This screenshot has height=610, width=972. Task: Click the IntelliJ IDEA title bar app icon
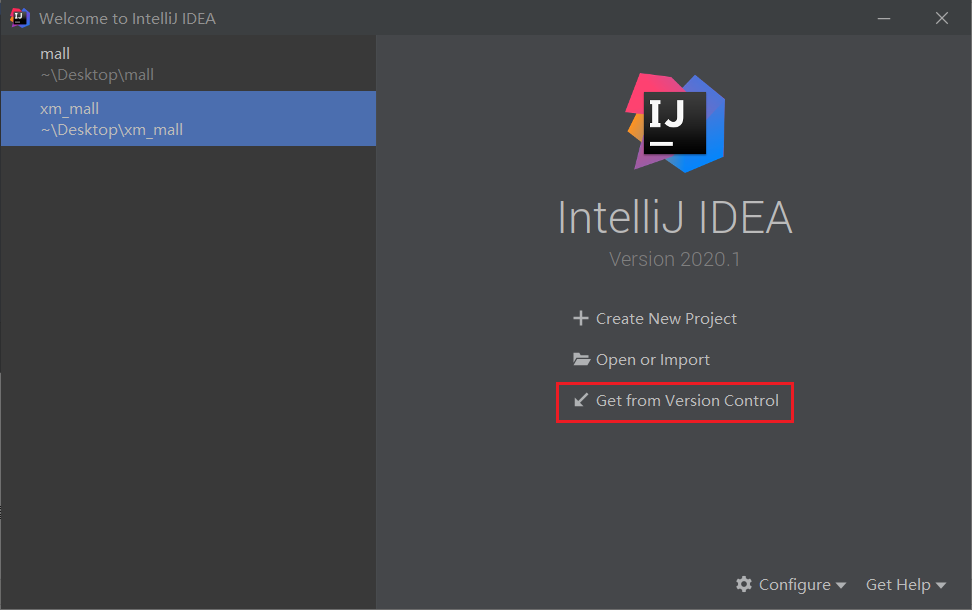tap(19, 18)
